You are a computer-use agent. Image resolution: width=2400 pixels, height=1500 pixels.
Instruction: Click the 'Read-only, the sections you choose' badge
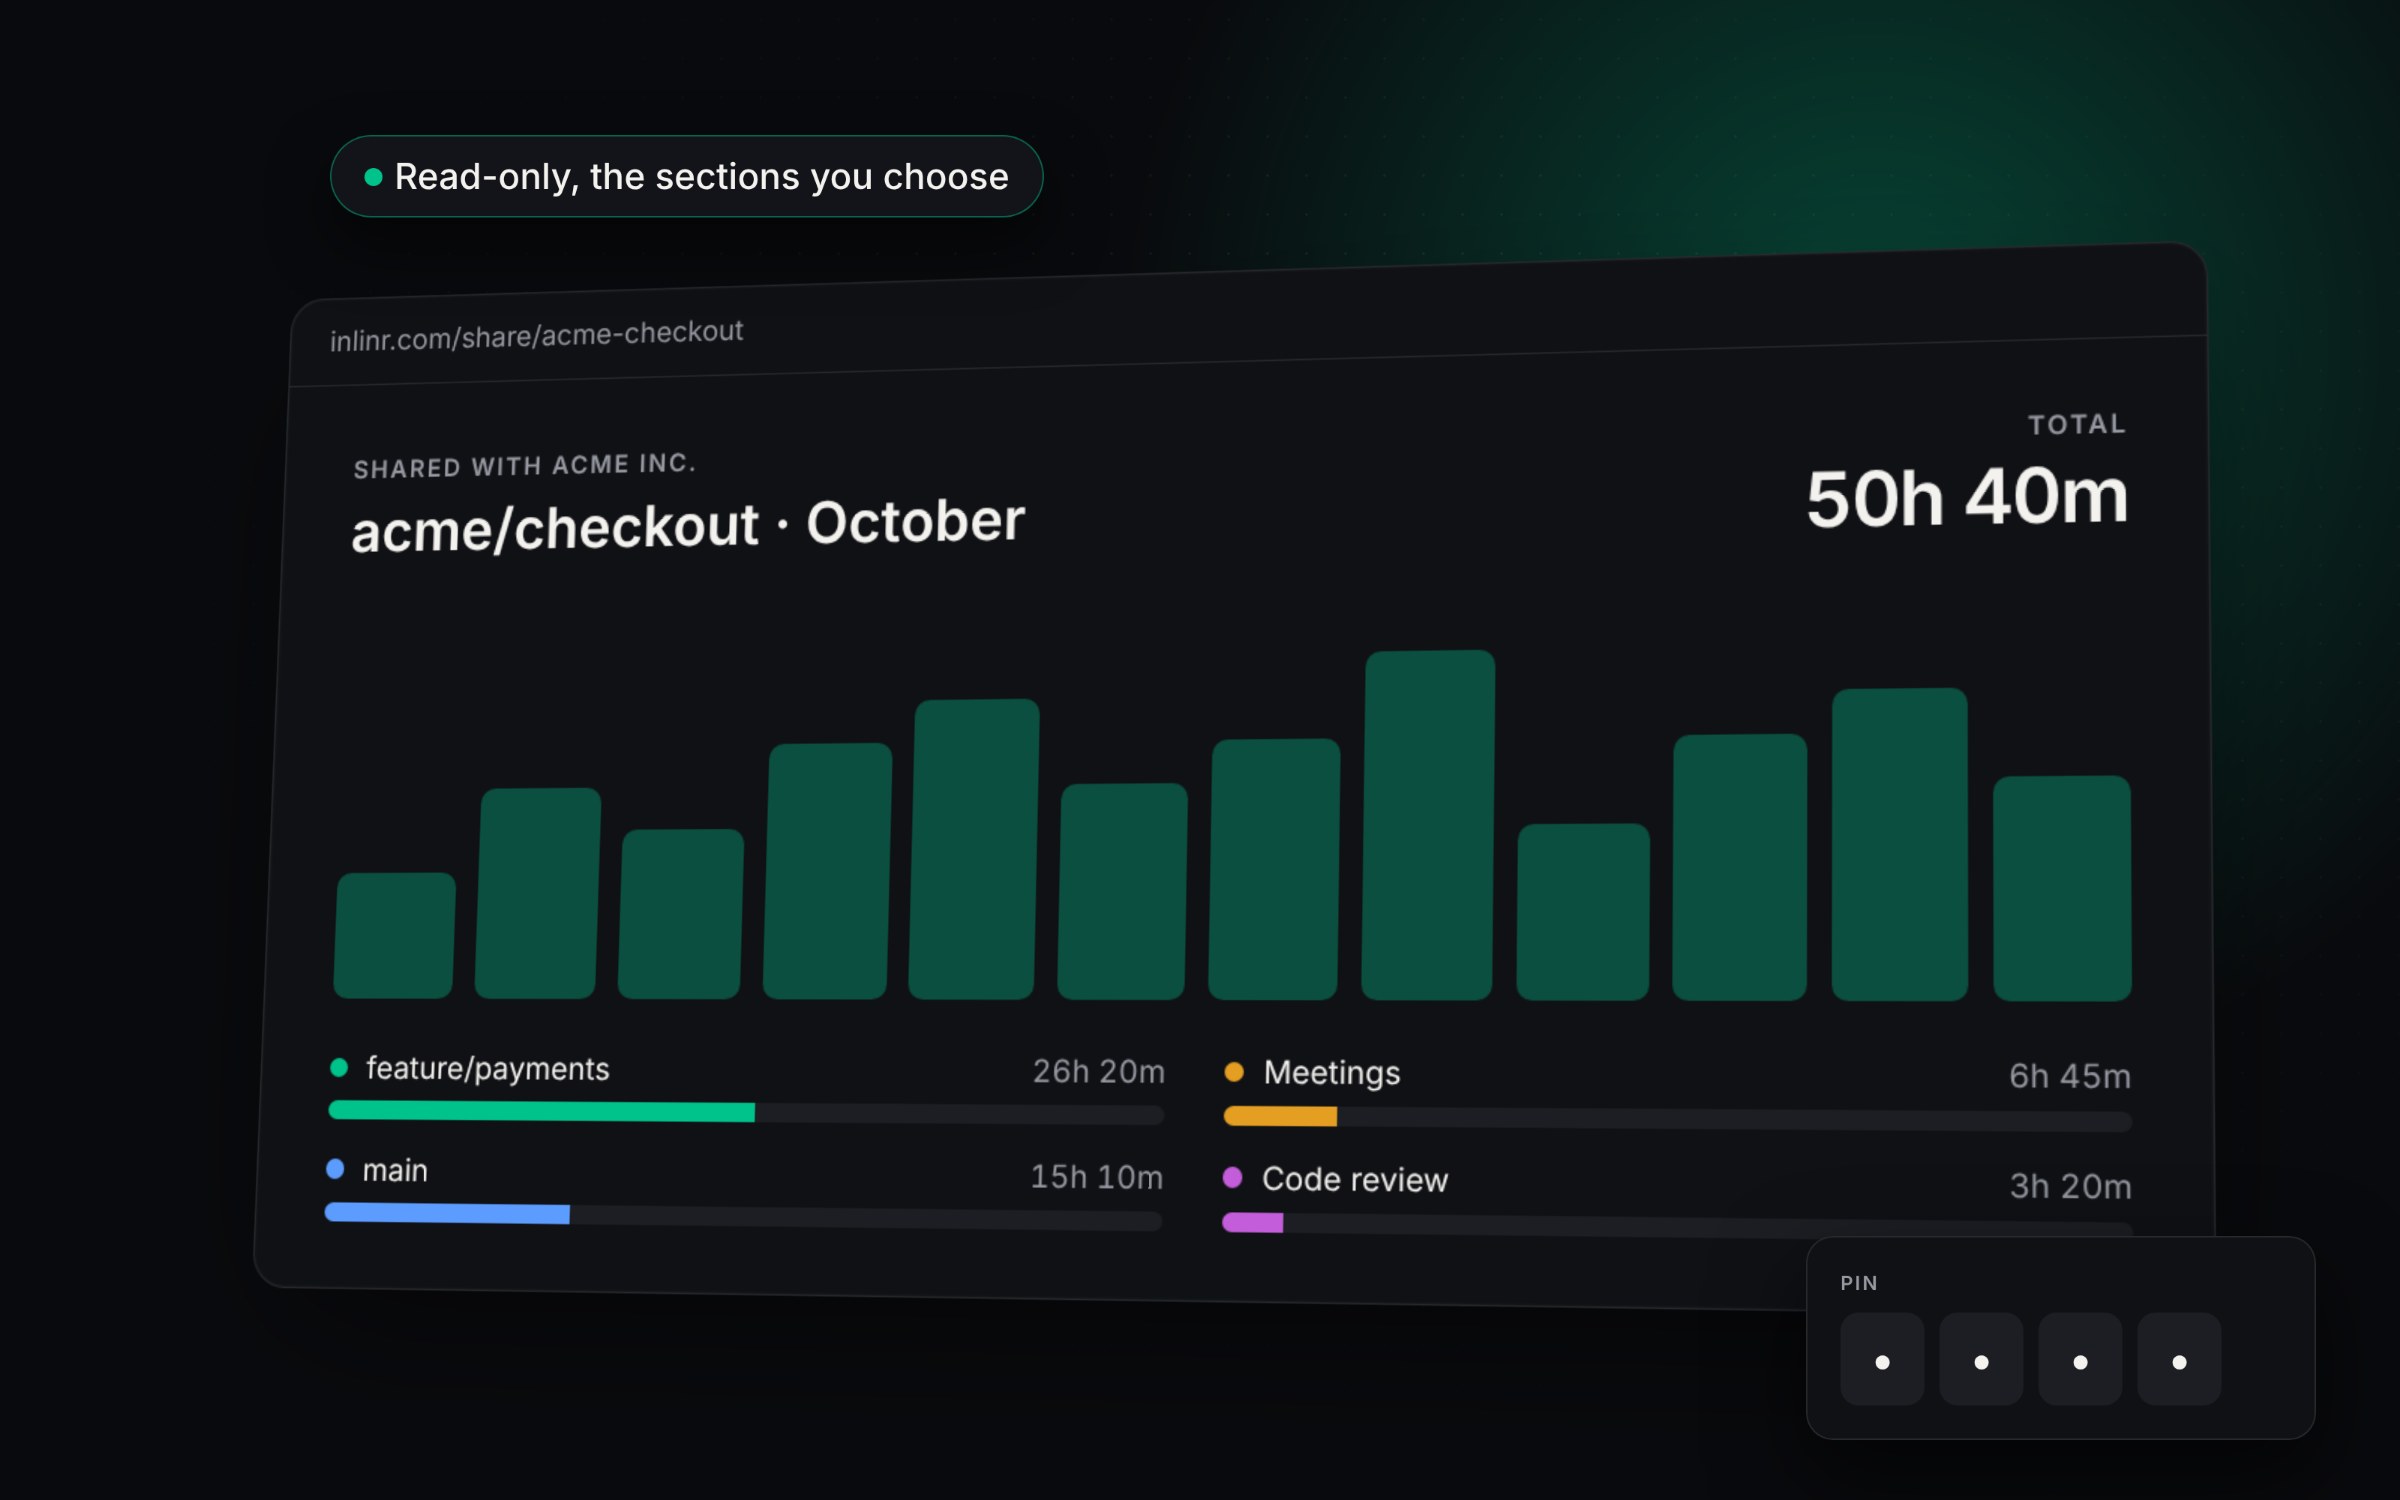coord(686,177)
